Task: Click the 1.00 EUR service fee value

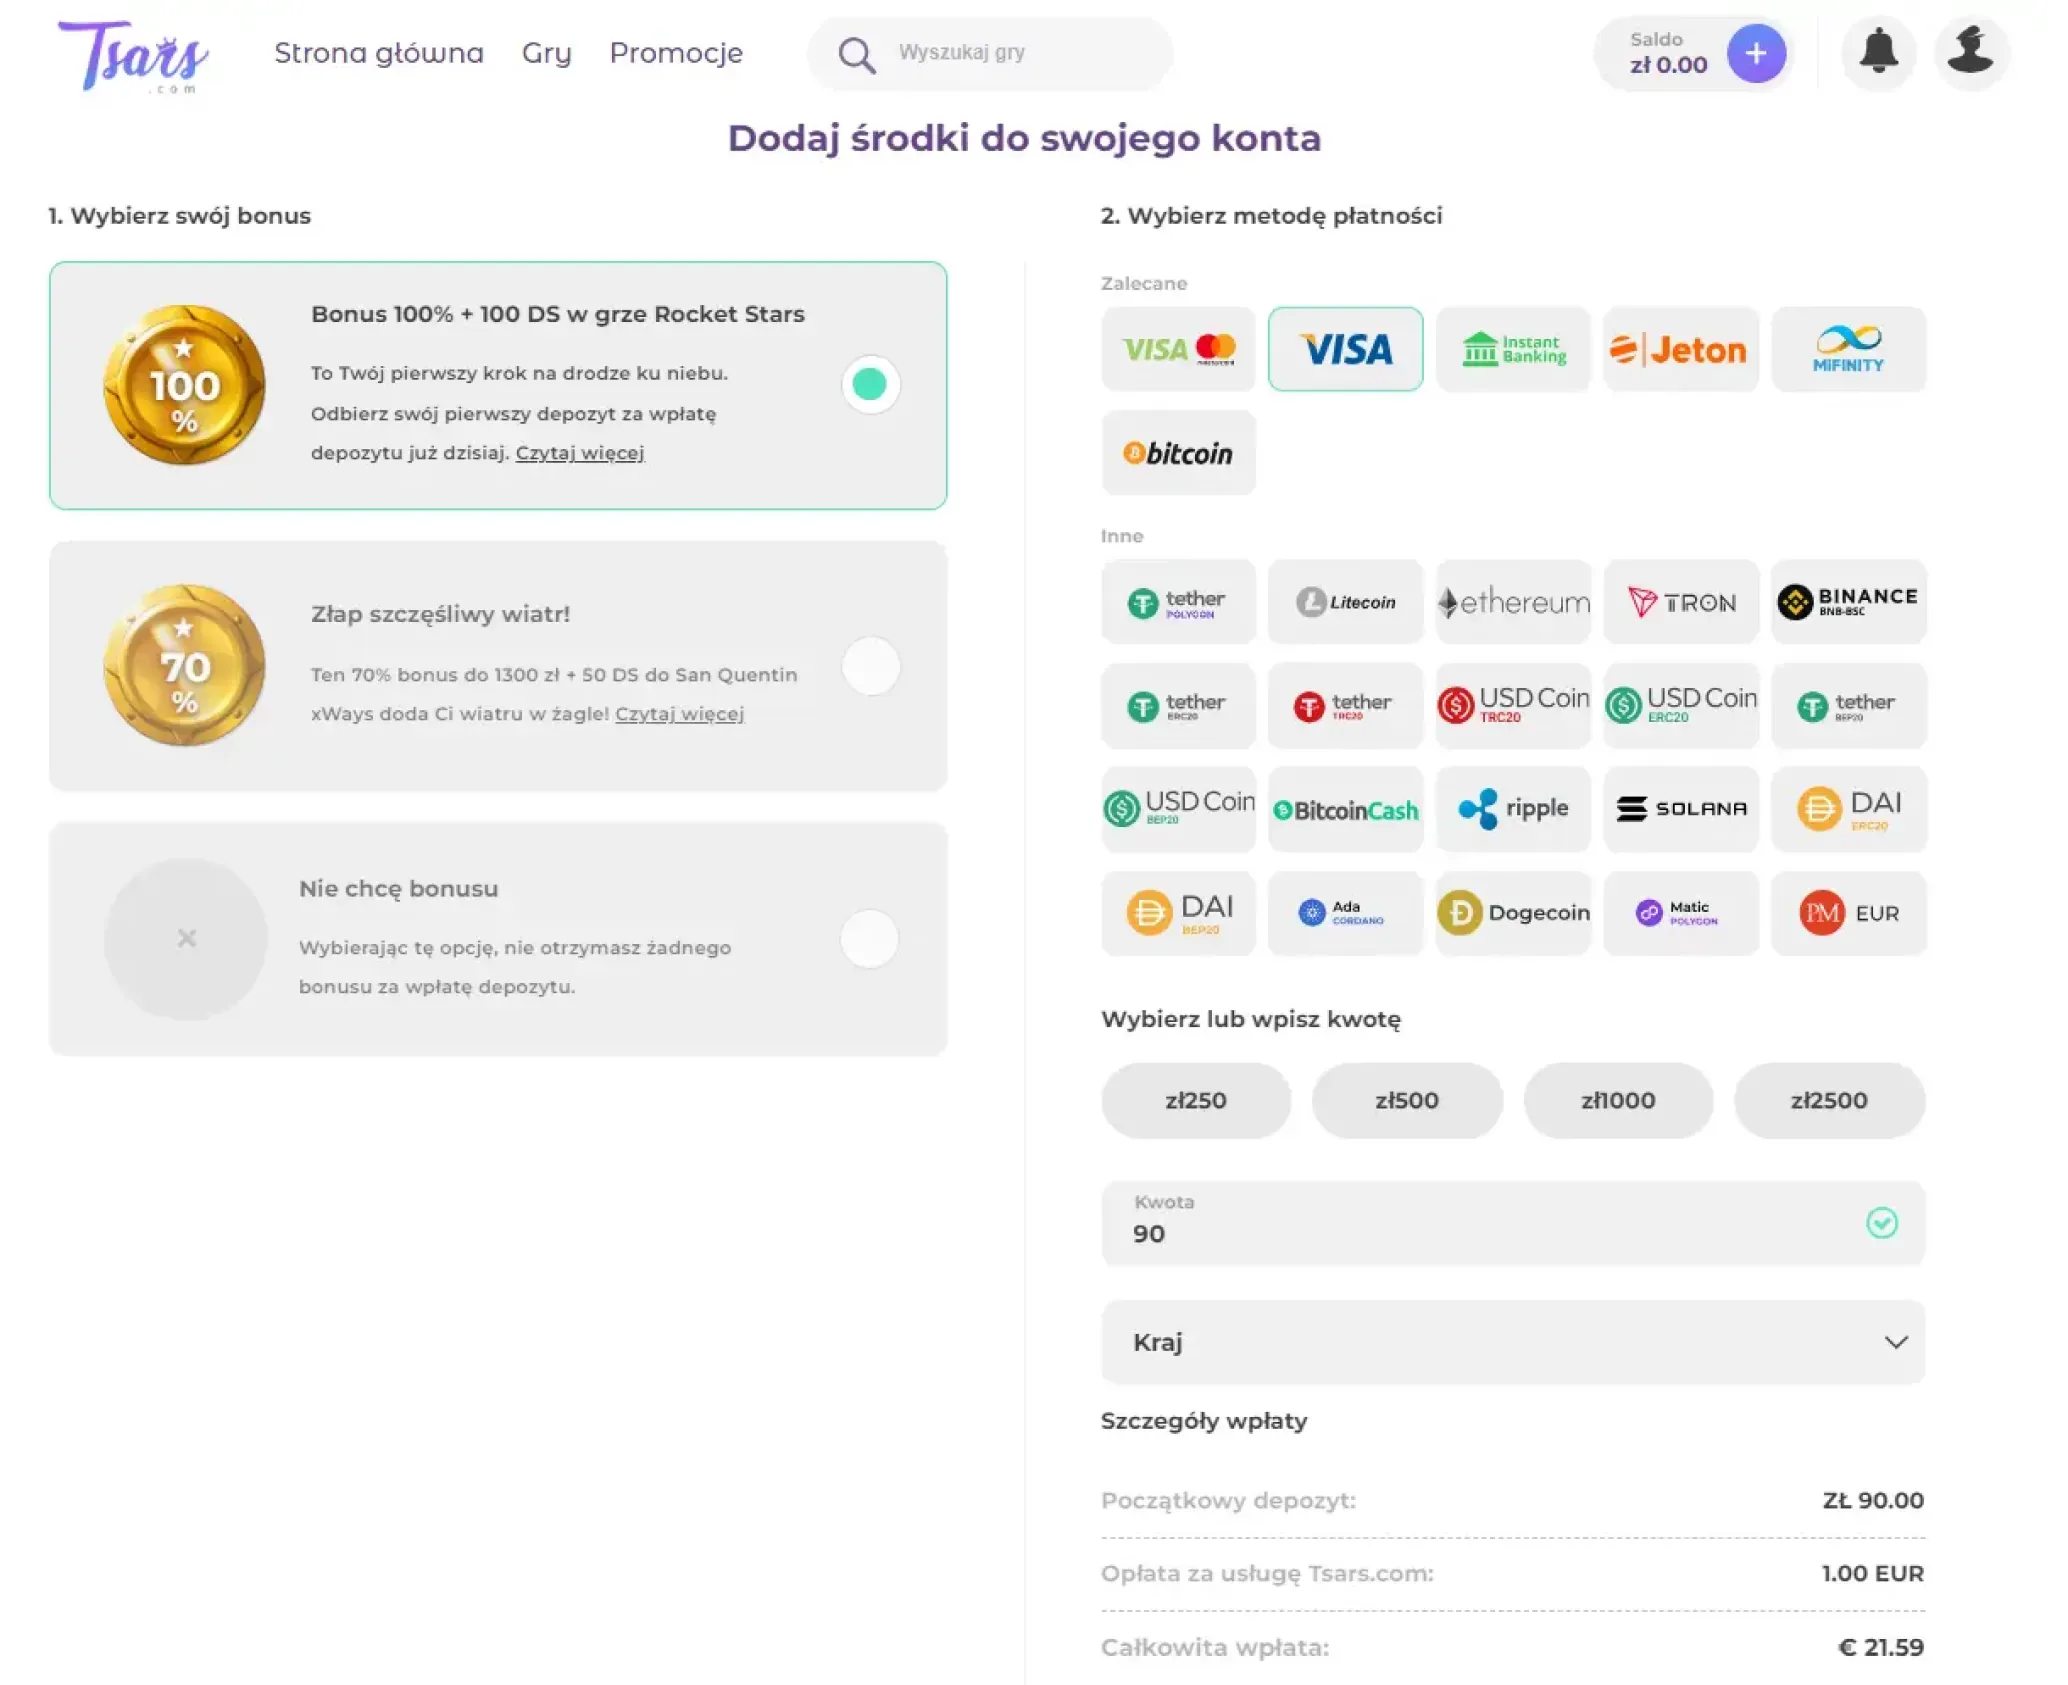Action: [x=1872, y=1573]
